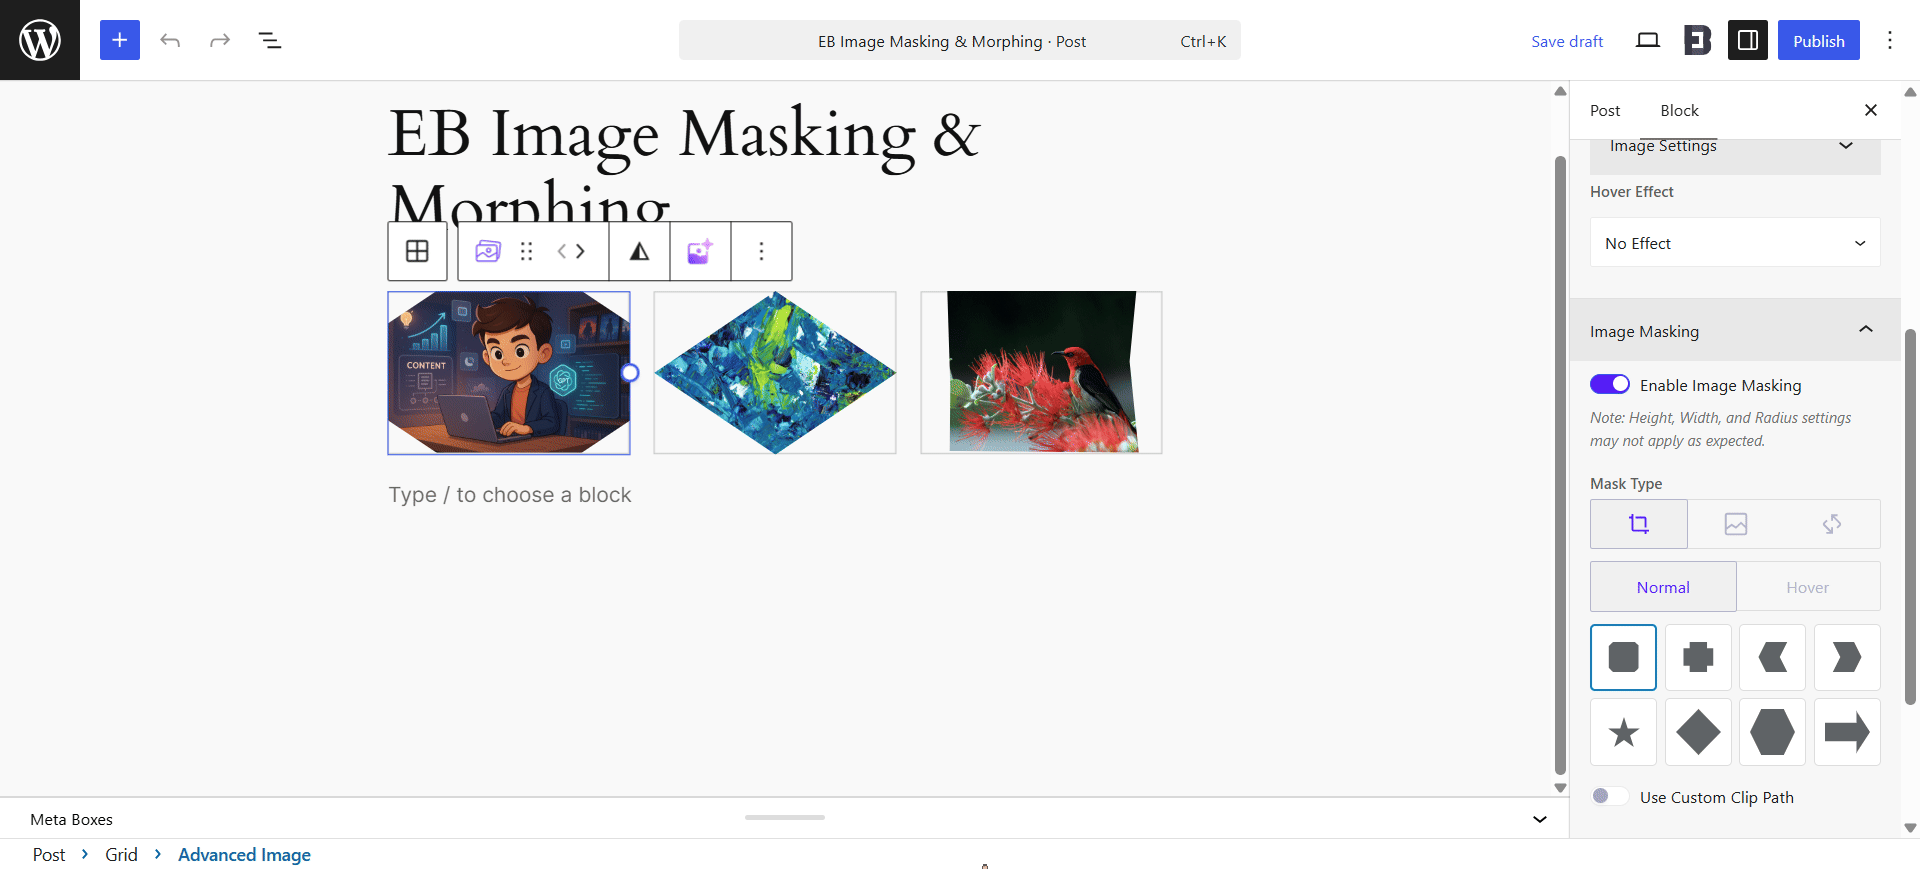Switch to the Post tab

[1605, 110]
